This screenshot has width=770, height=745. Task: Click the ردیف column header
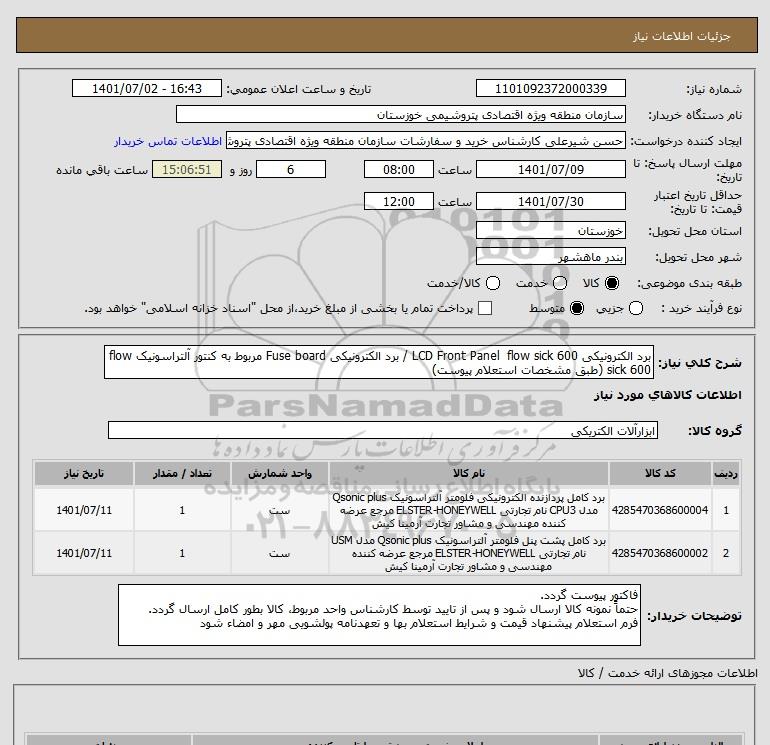click(725, 473)
